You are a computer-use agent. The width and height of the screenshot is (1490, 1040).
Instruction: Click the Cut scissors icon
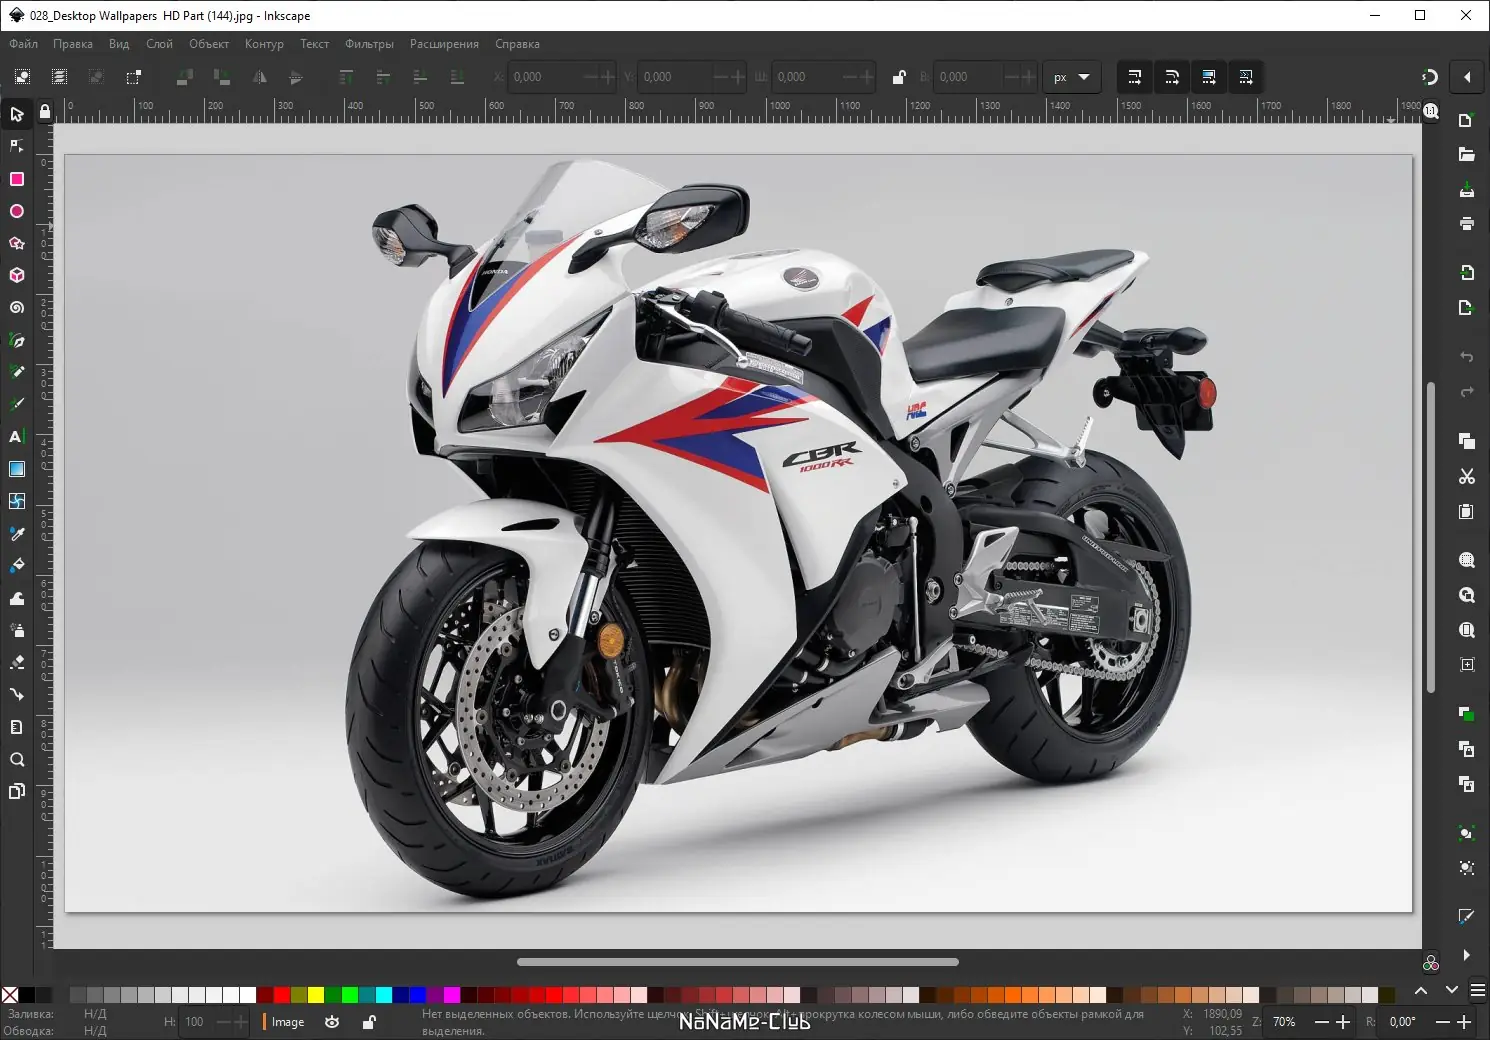pos(1467,476)
